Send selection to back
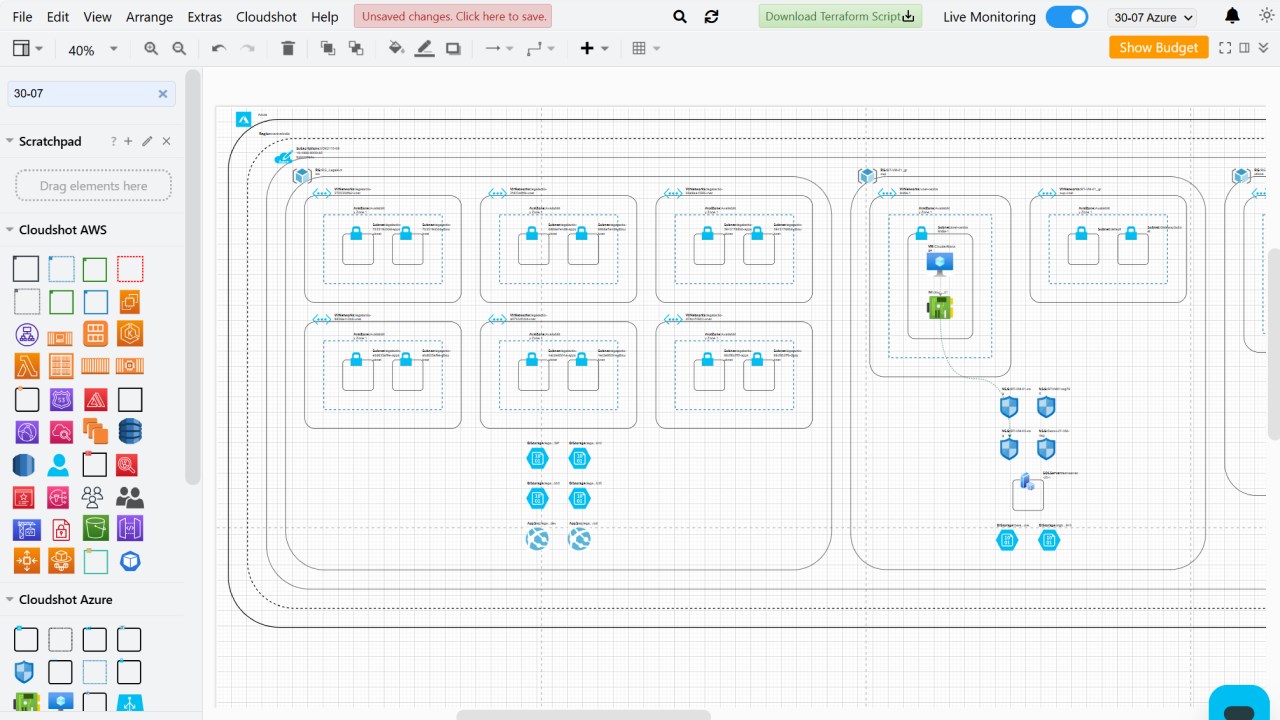Screen dimensions: 1280x720 355,48
